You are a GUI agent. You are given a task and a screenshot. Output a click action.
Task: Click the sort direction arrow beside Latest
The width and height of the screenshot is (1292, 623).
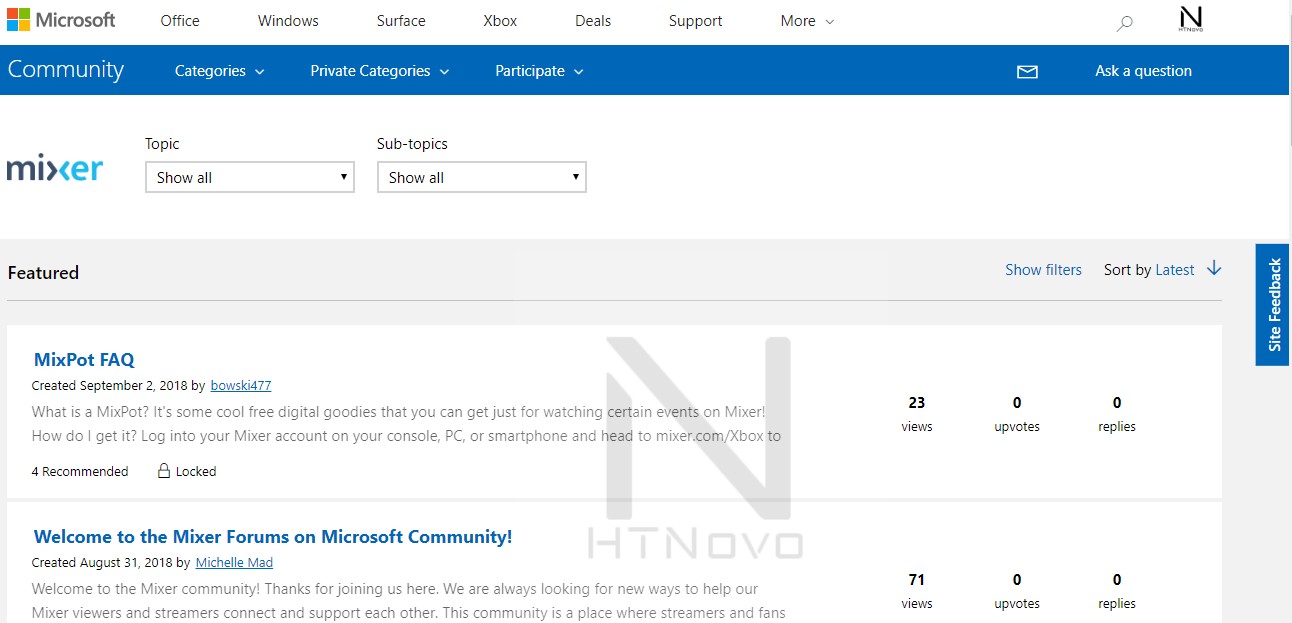[x=1213, y=269]
